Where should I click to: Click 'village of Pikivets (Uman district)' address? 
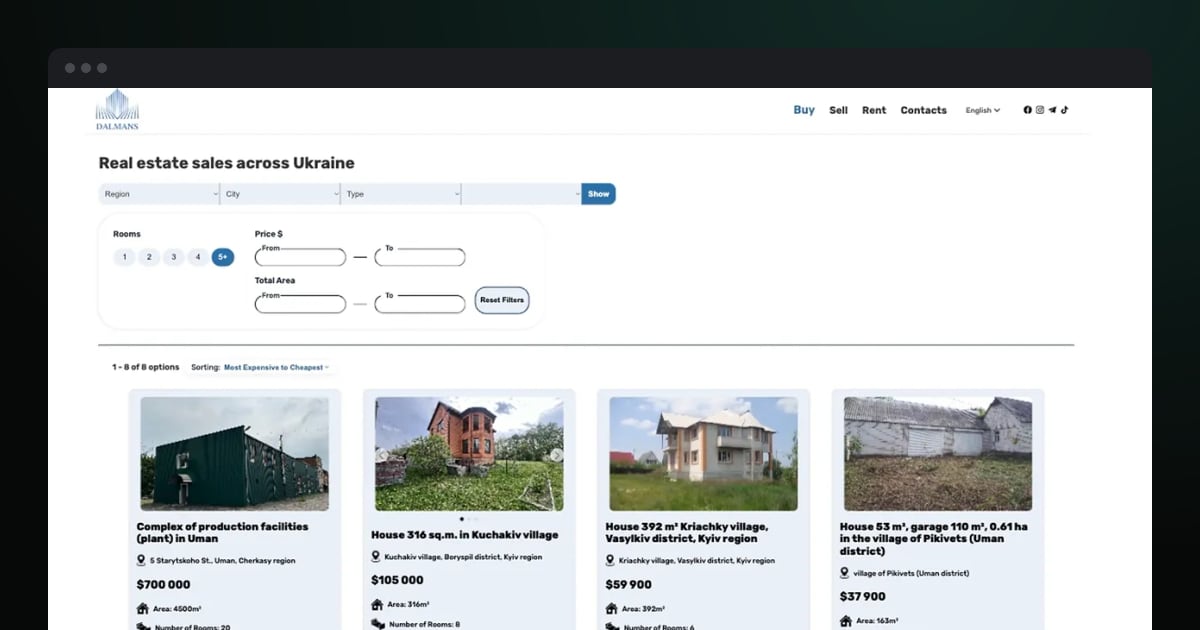click(911, 573)
